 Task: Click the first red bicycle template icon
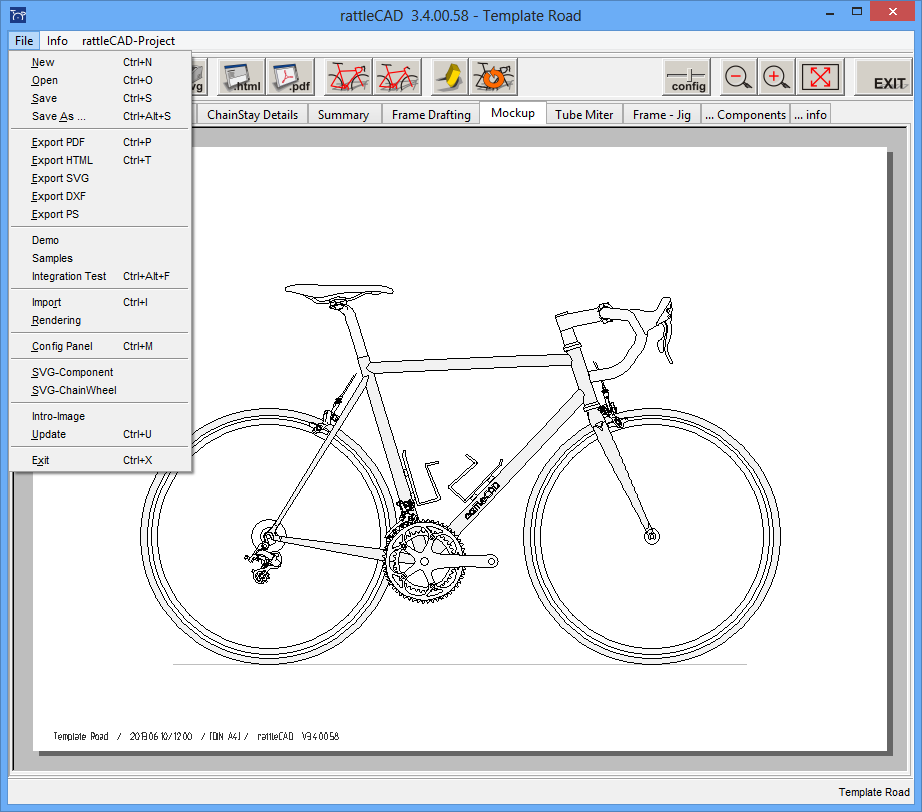(348, 77)
